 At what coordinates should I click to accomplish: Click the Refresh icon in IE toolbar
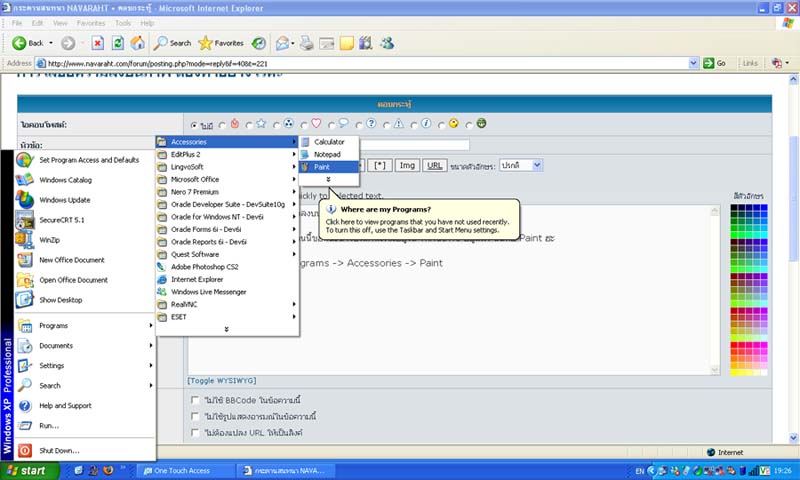click(118, 43)
